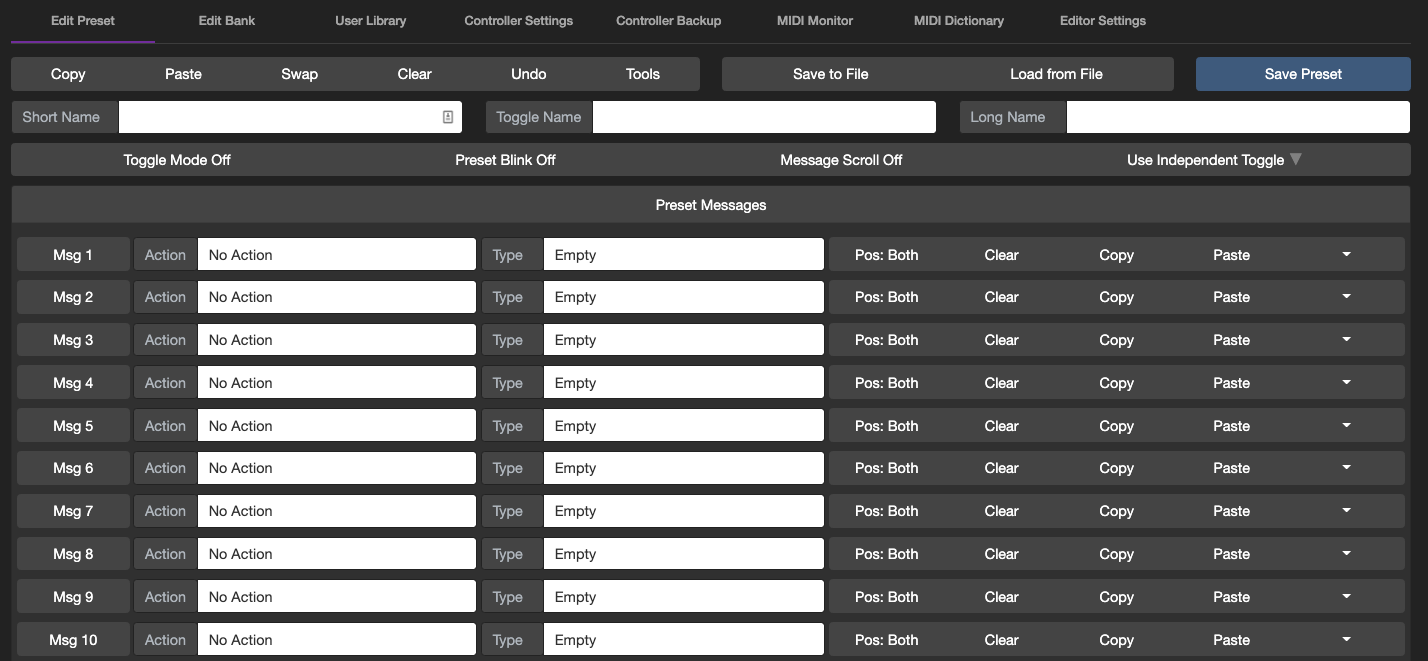Expand the Msg 10 row arrow

pos(1346,640)
